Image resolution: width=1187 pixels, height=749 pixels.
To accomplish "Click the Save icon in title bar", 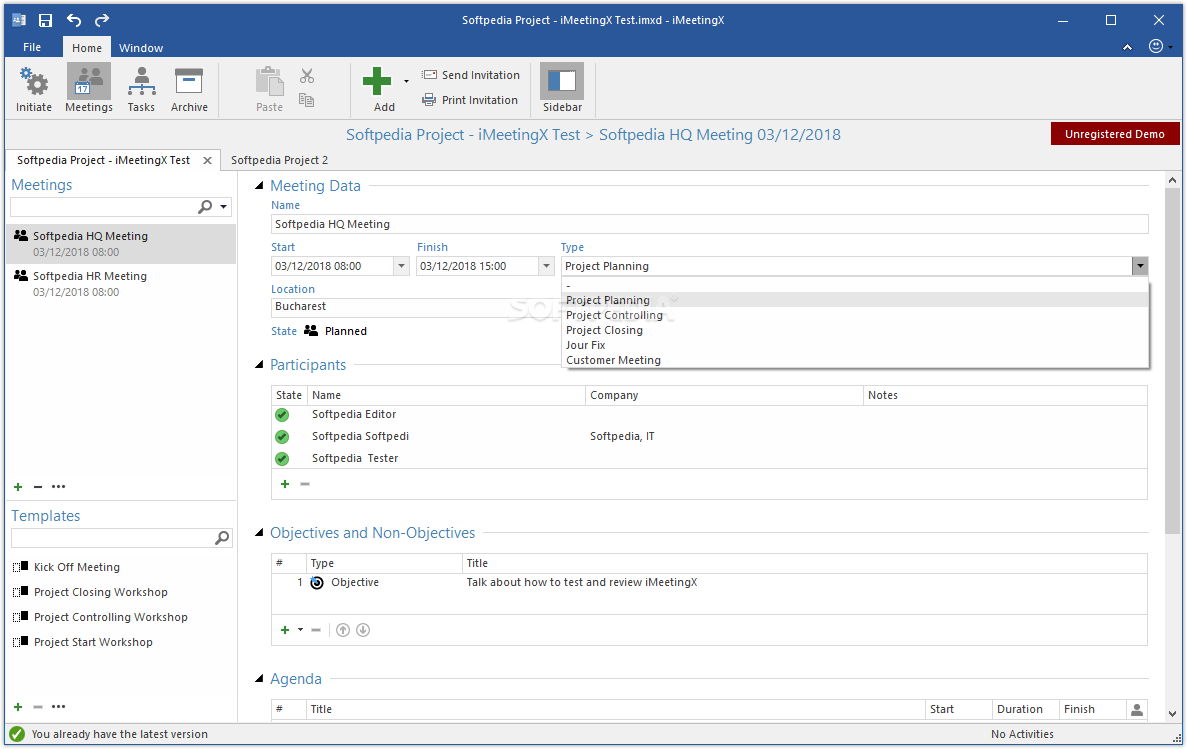I will (x=45, y=20).
